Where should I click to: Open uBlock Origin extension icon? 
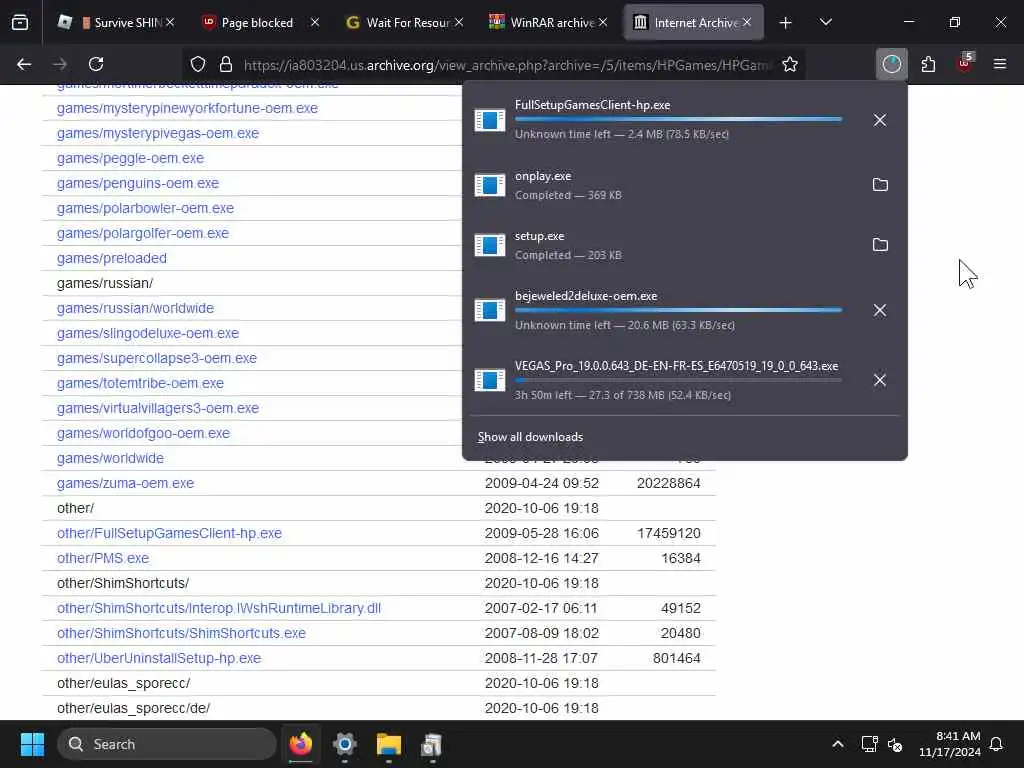965,63
